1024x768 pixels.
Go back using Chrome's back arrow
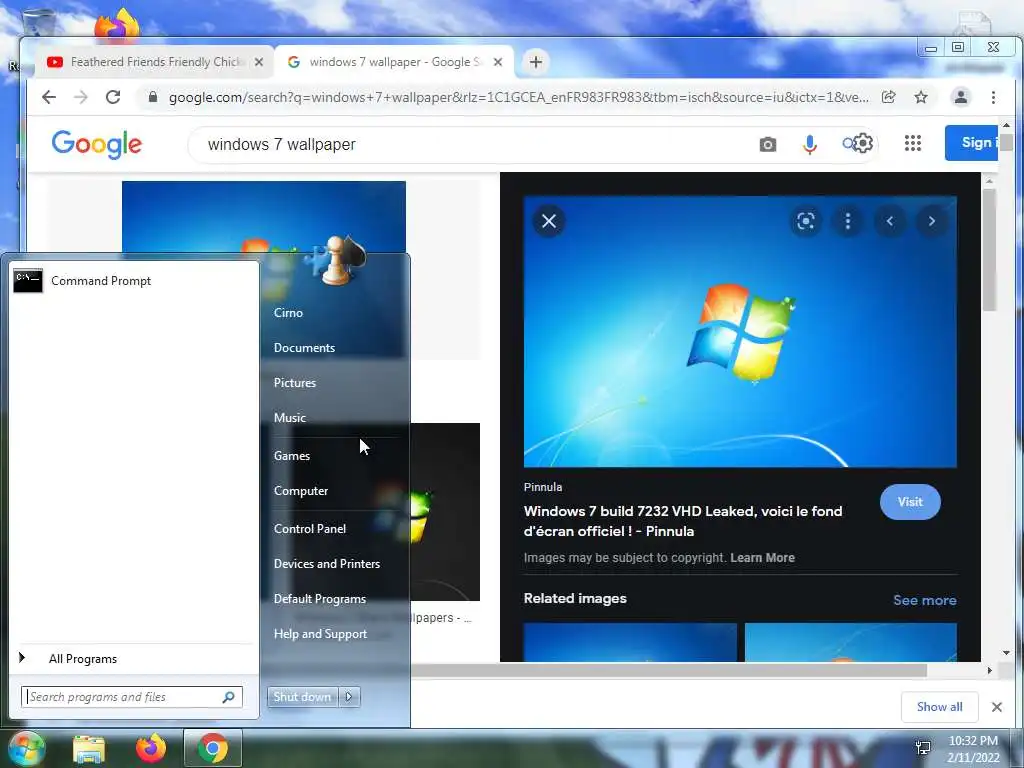point(49,97)
